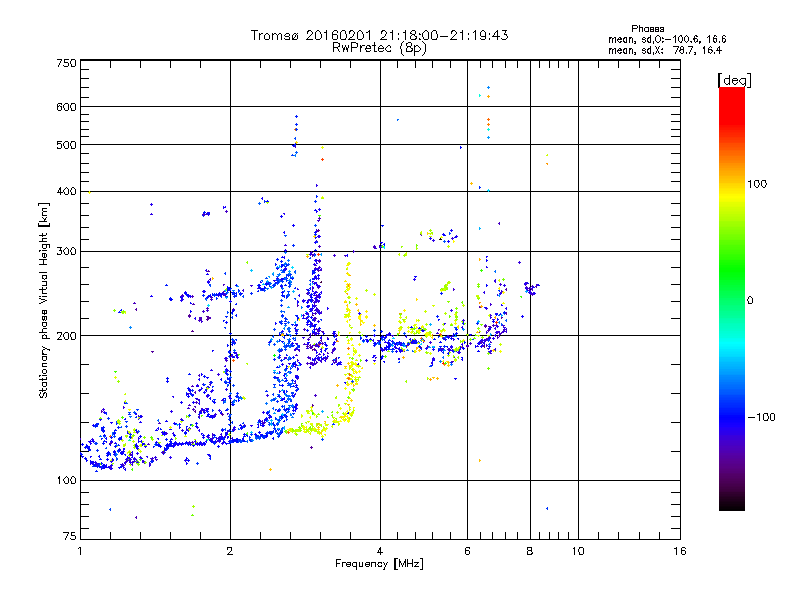
Task: Click the y-axis tick label '750'
Action: pyautogui.click(x=66, y=63)
